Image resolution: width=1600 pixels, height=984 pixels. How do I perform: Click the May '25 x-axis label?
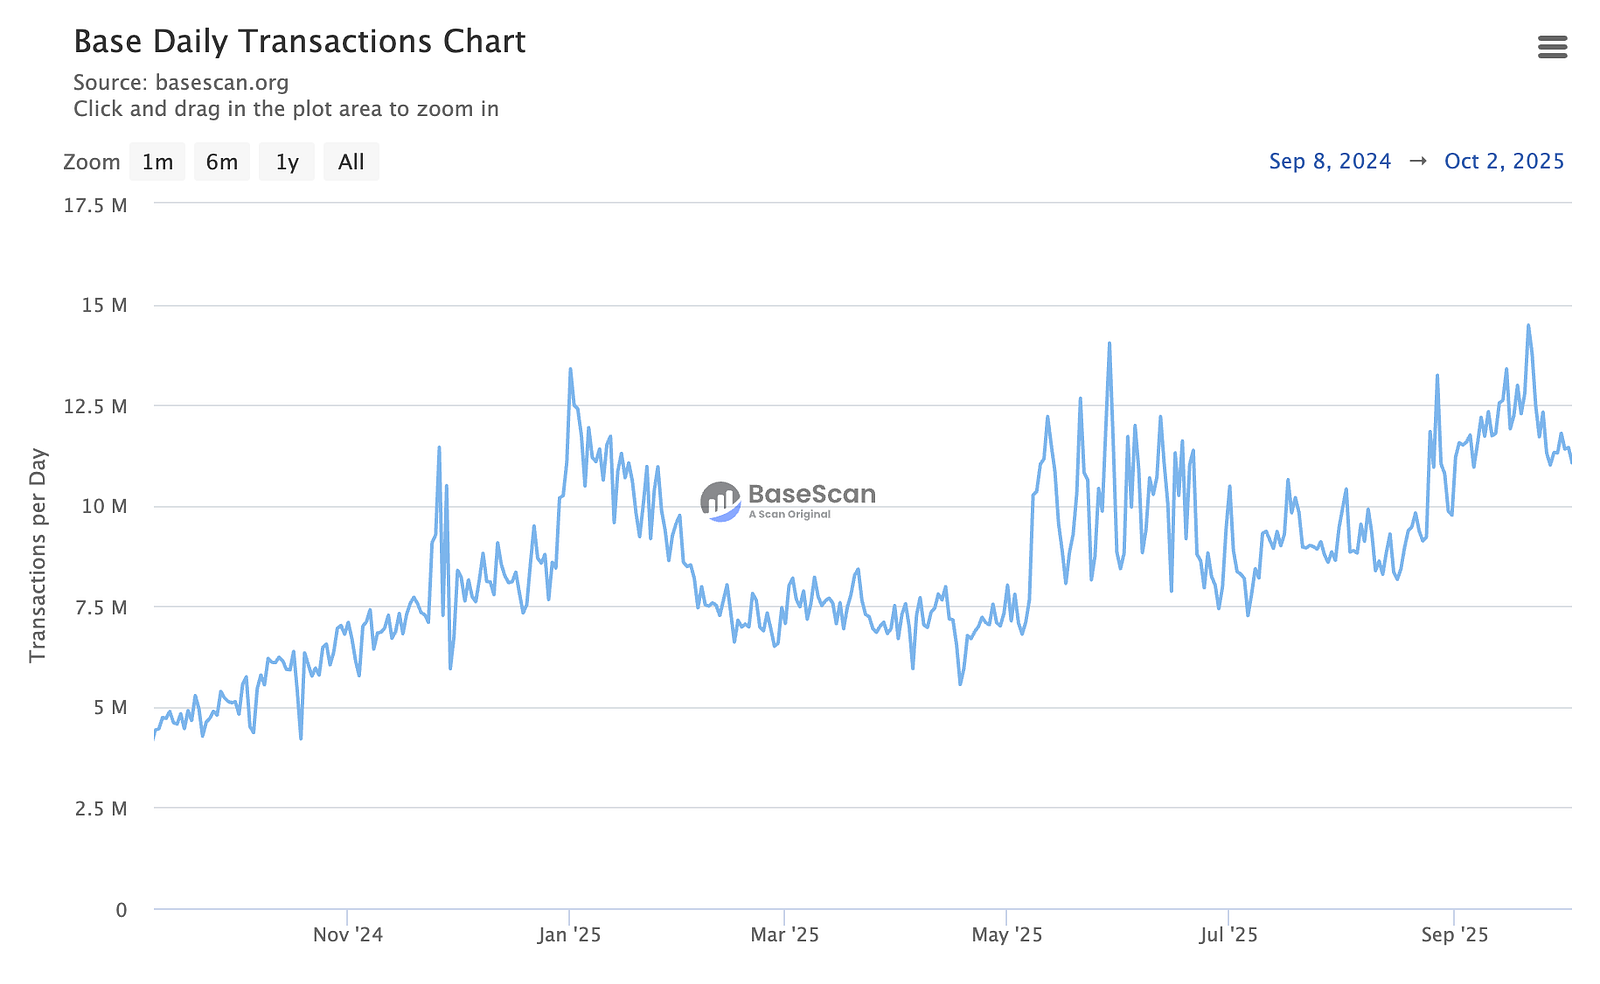(1006, 935)
